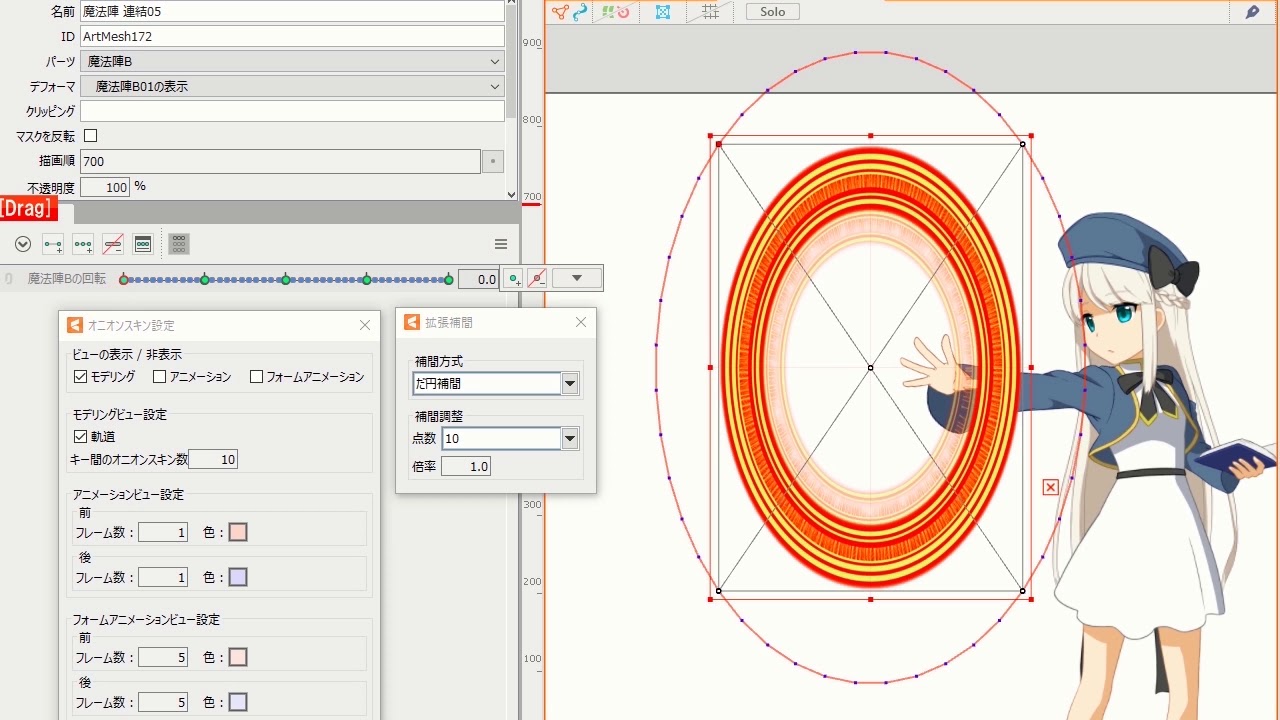Toggle the マスクを反転 checkbox
The width and height of the screenshot is (1280, 720).
[x=90, y=135]
